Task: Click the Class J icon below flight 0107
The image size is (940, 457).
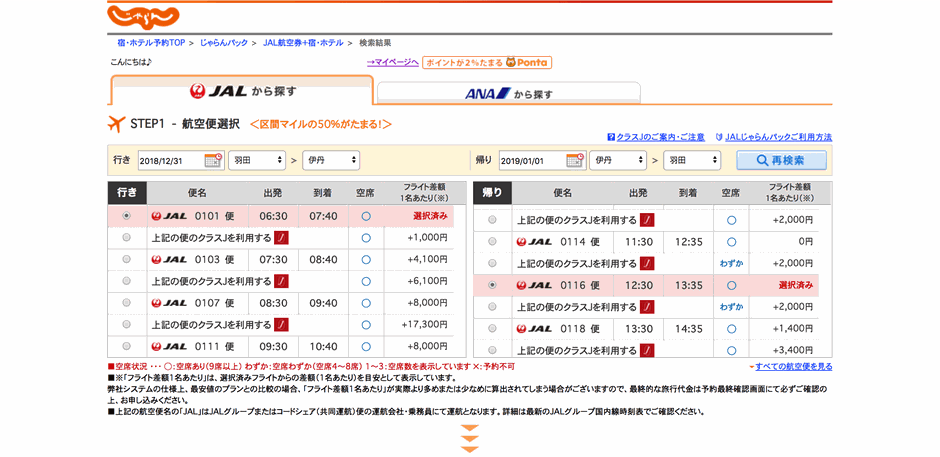Action: (282, 324)
